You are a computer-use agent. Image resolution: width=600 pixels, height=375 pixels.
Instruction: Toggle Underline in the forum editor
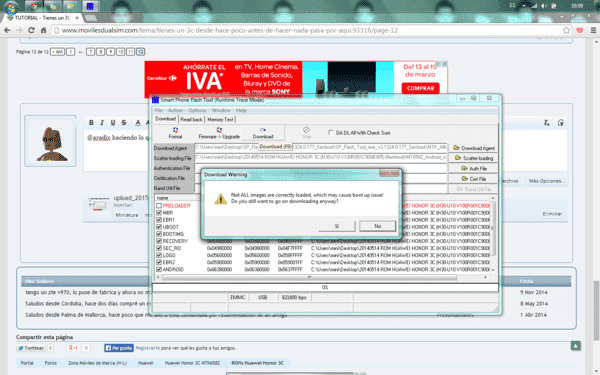tap(113, 122)
